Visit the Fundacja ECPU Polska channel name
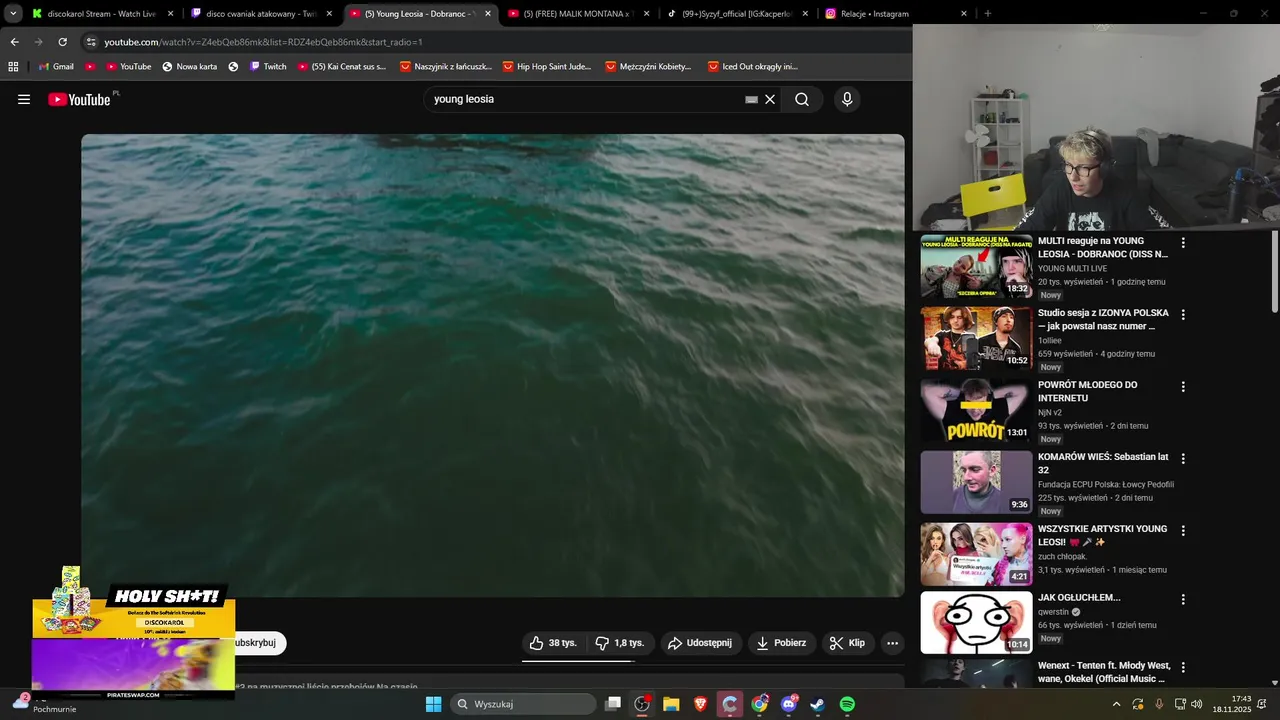The height and width of the screenshot is (720, 1280). 1106,484
